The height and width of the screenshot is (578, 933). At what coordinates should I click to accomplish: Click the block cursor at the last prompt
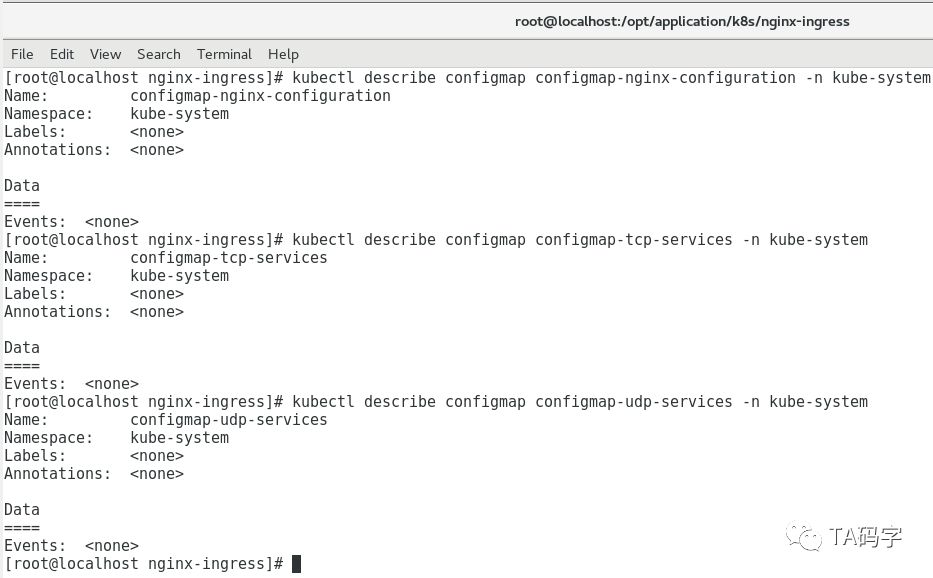click(x=296, y=564)
